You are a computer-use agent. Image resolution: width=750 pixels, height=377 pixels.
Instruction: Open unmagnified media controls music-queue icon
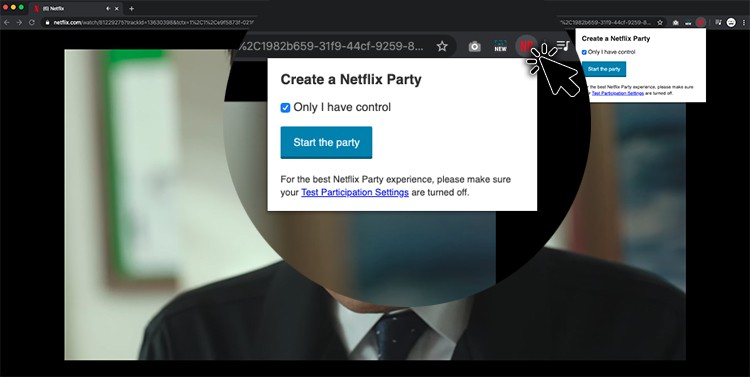(x=718, y=22)
